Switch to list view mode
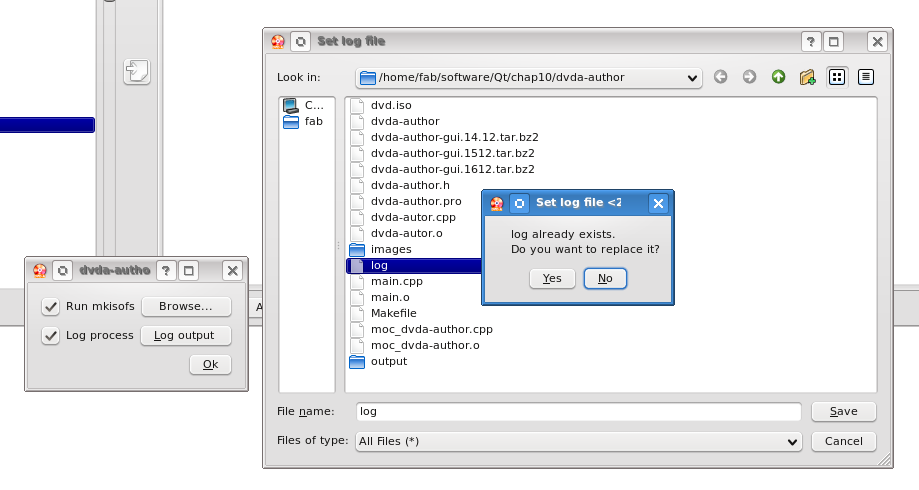 pyautogui.click(x=837, y=77)
